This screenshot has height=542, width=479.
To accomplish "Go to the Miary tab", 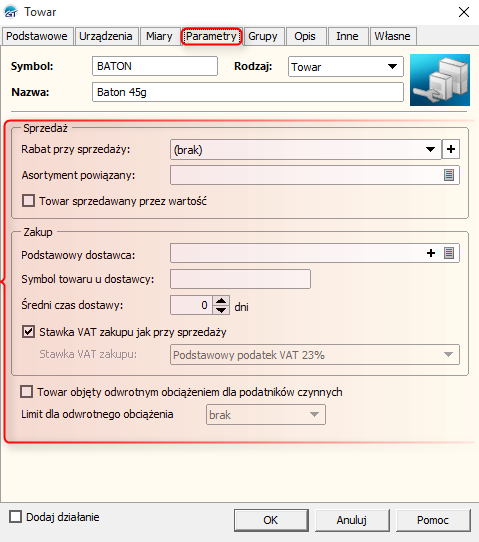I will [159, 36].
